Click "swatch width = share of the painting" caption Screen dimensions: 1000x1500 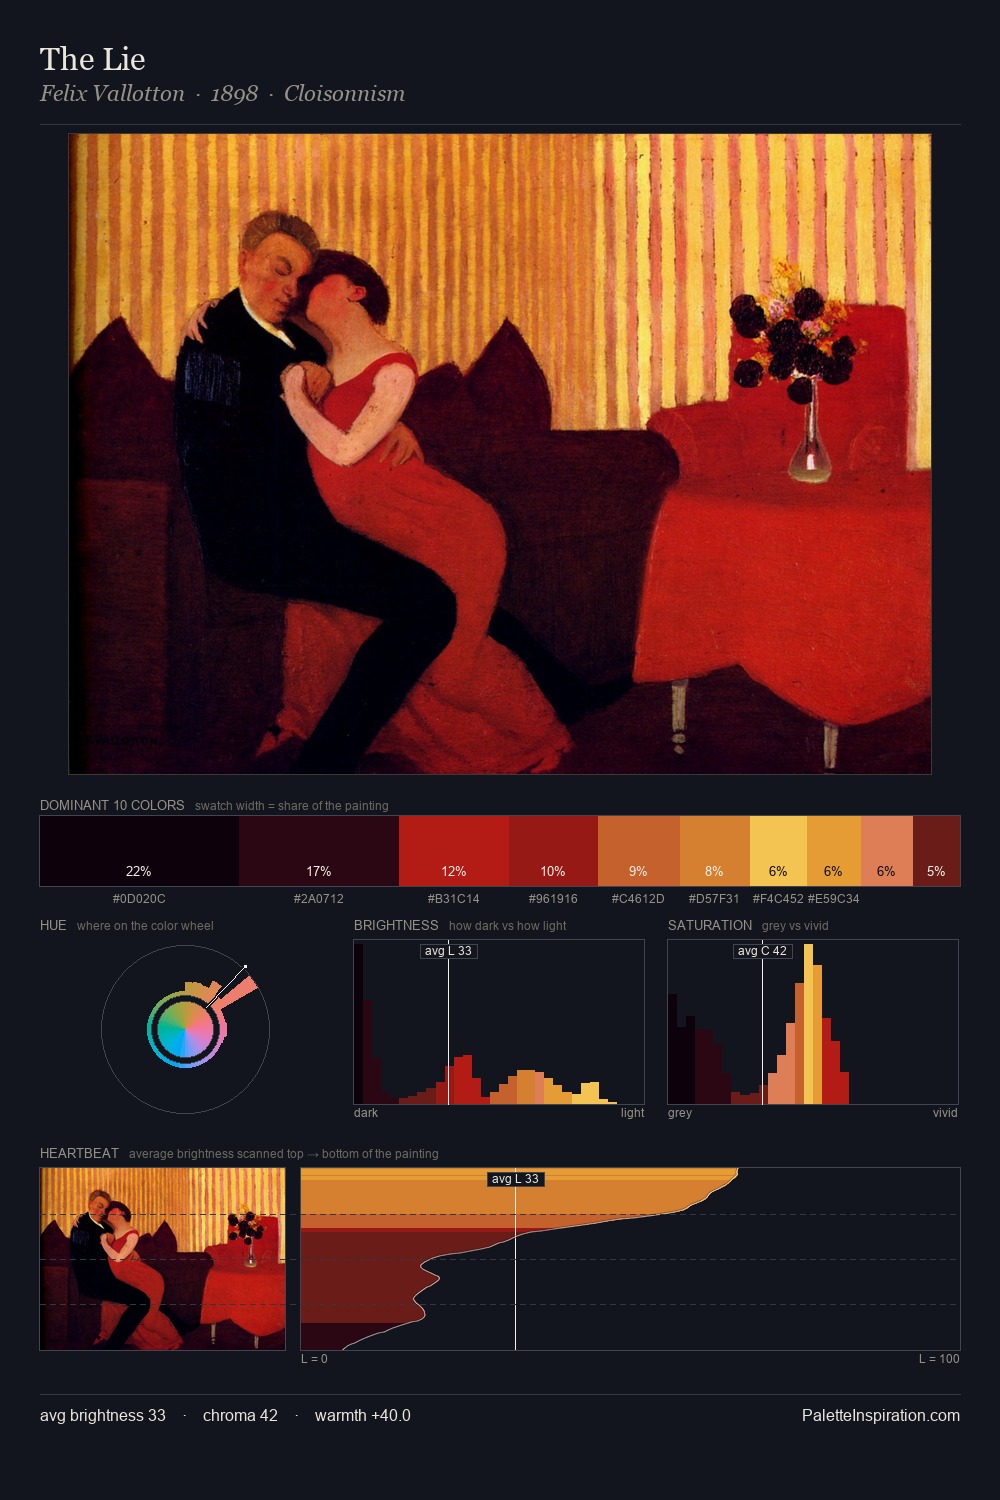[292, 806]
